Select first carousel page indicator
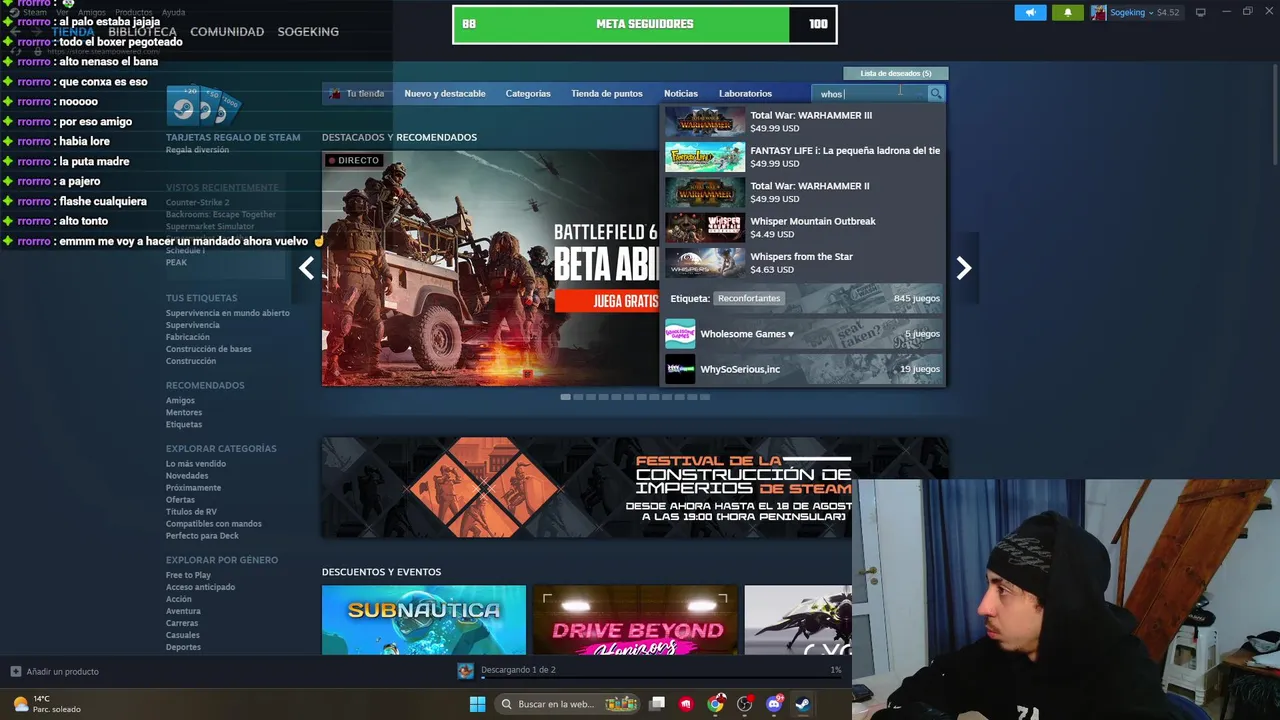 coord(565,397)
